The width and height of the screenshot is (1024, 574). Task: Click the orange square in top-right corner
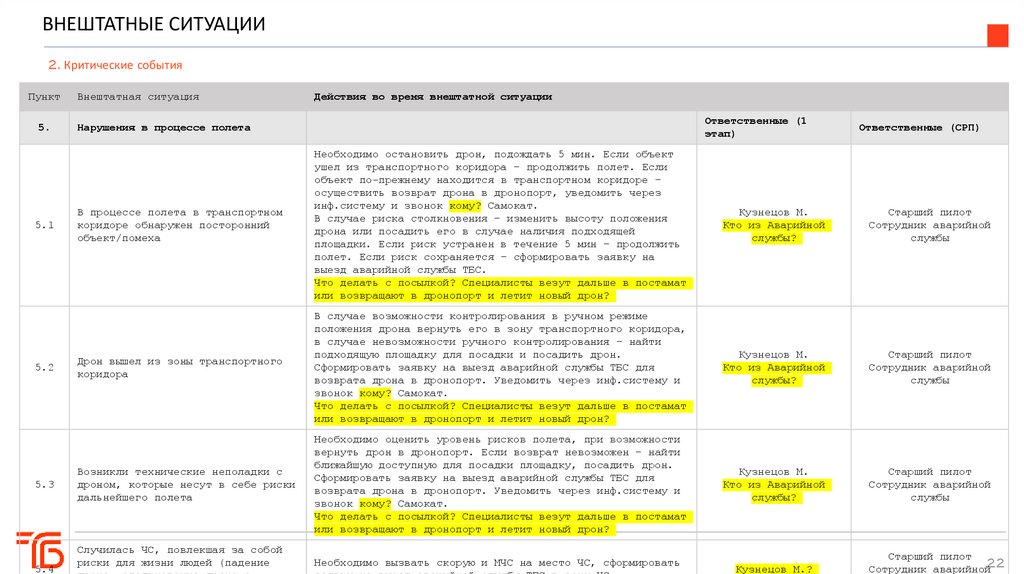click(x=997, y=35)
